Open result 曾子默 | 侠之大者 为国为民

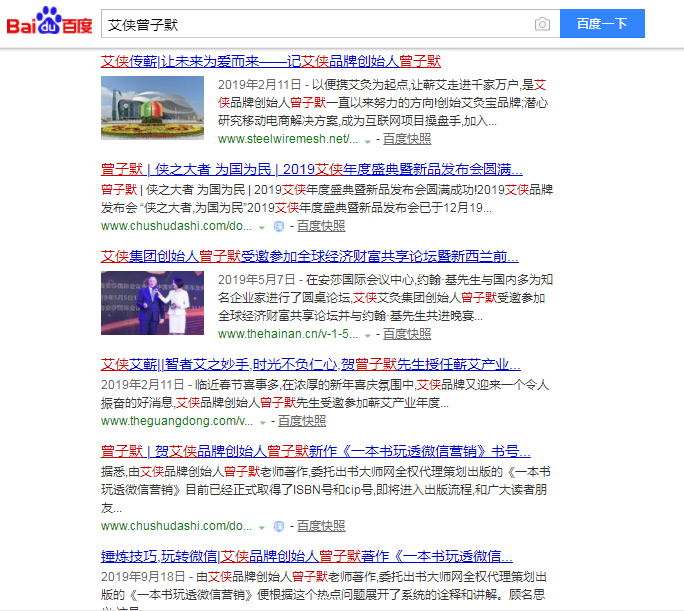pyautogui.click(x=311, y=170)
